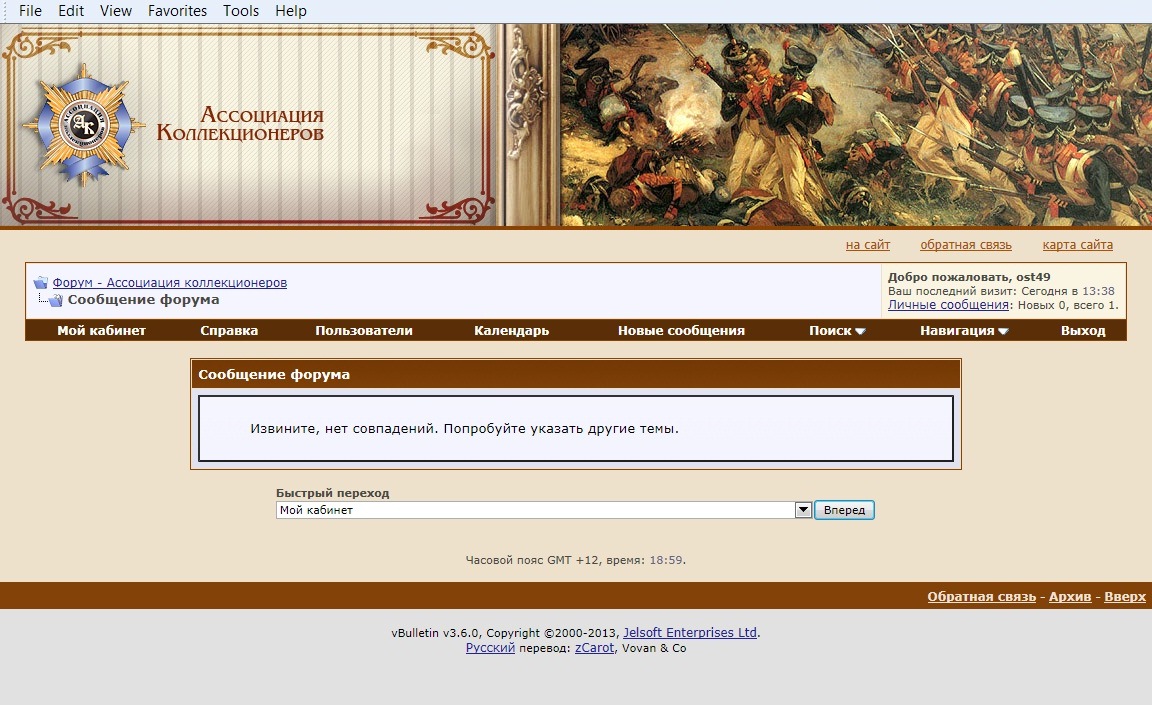Open the Архив footer link
This screenshot has height=705, width=1152.
pyautogui.click(x=1070, y=596)
